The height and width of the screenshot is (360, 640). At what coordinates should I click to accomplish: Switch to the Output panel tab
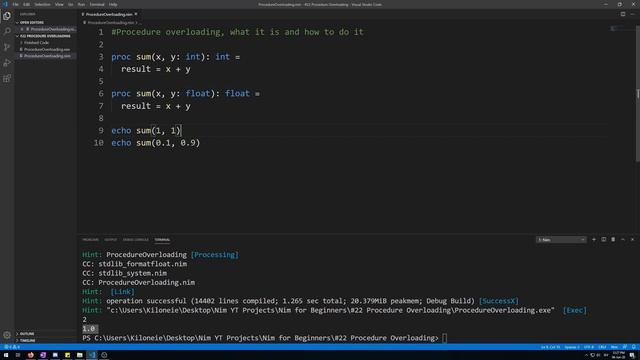pos(110,240)
